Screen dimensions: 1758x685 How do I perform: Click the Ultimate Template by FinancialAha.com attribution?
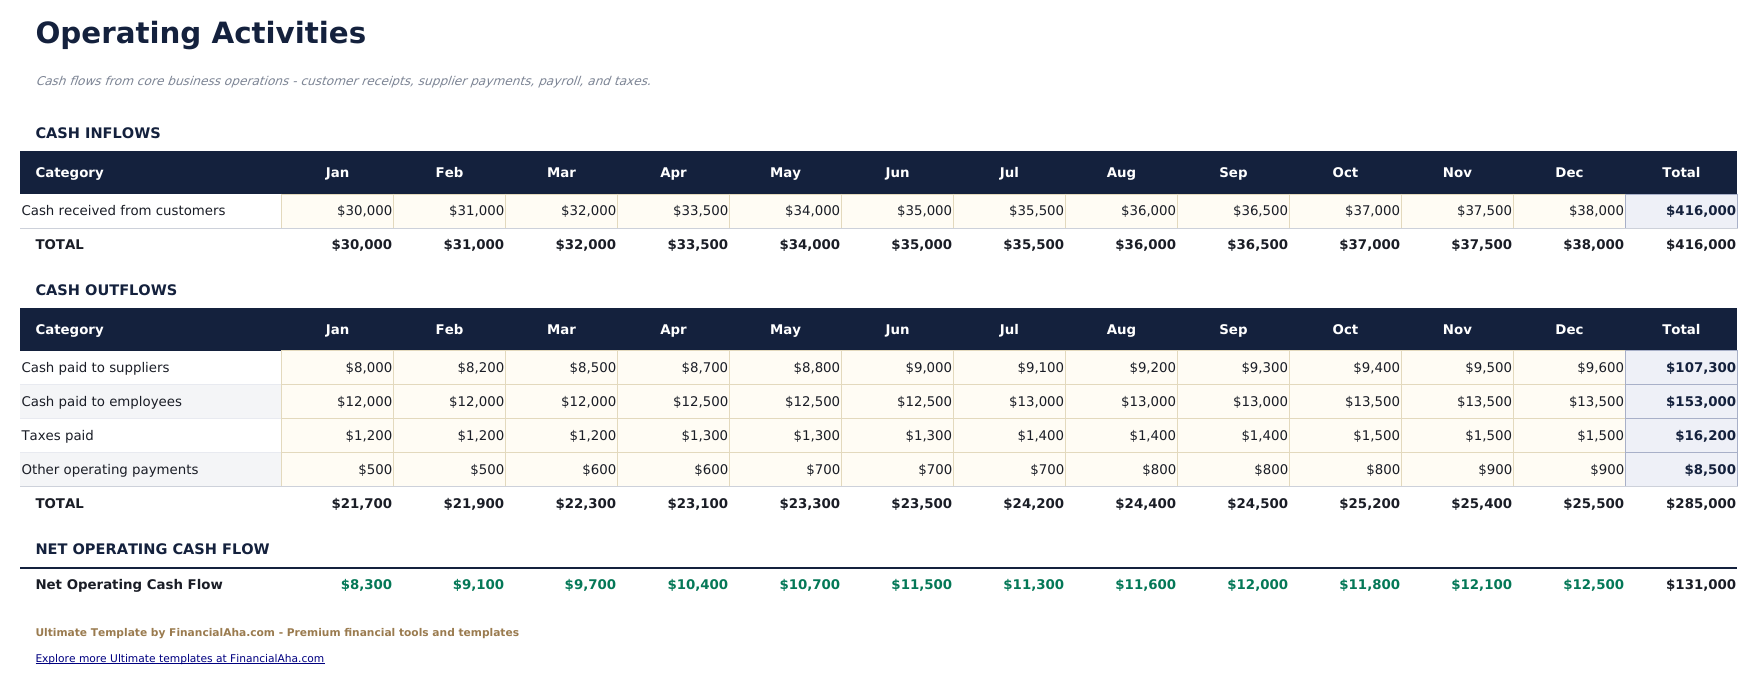277,633
